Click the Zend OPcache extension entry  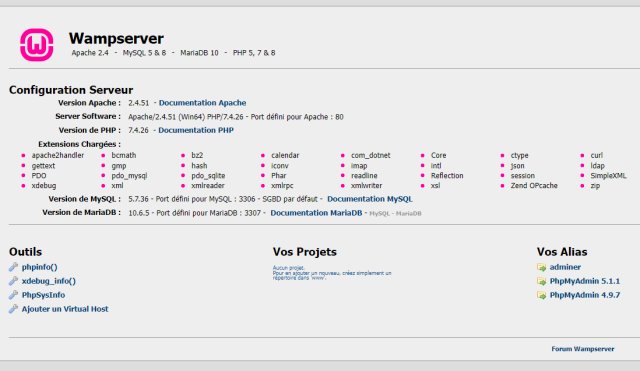point(534,186)
